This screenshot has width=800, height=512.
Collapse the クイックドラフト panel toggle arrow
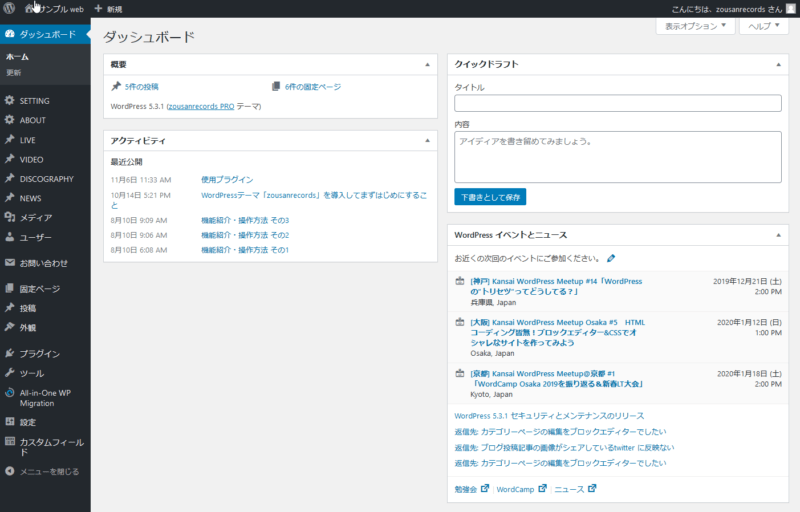[778, 64]
